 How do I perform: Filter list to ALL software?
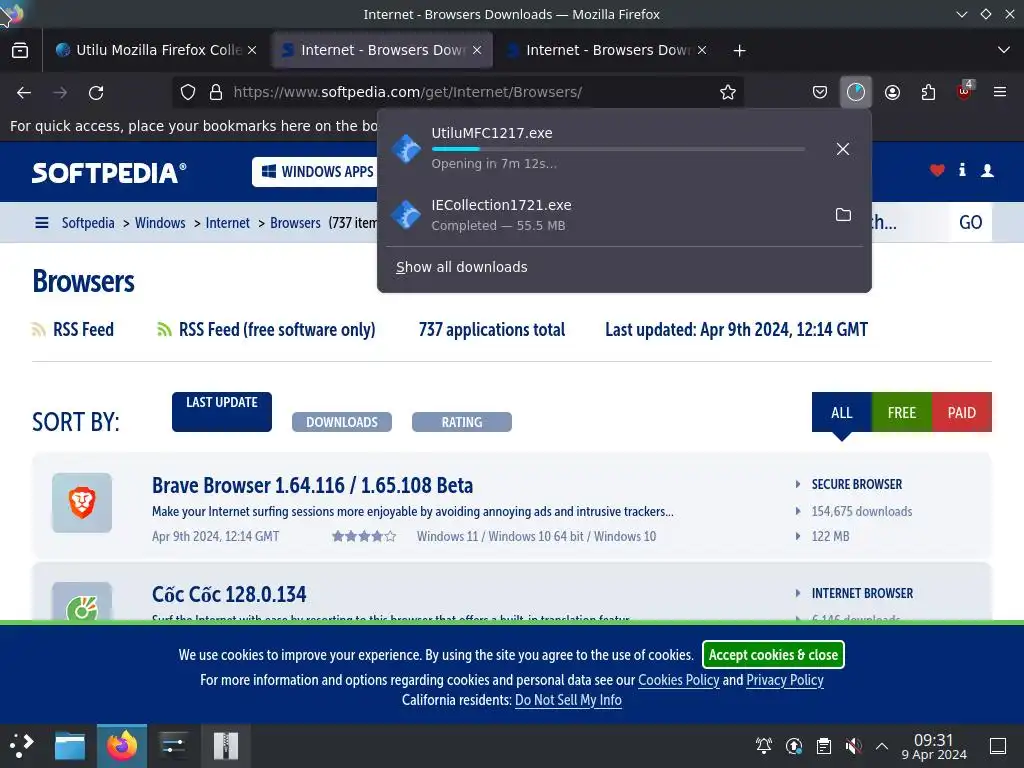(x=841, y=412)
